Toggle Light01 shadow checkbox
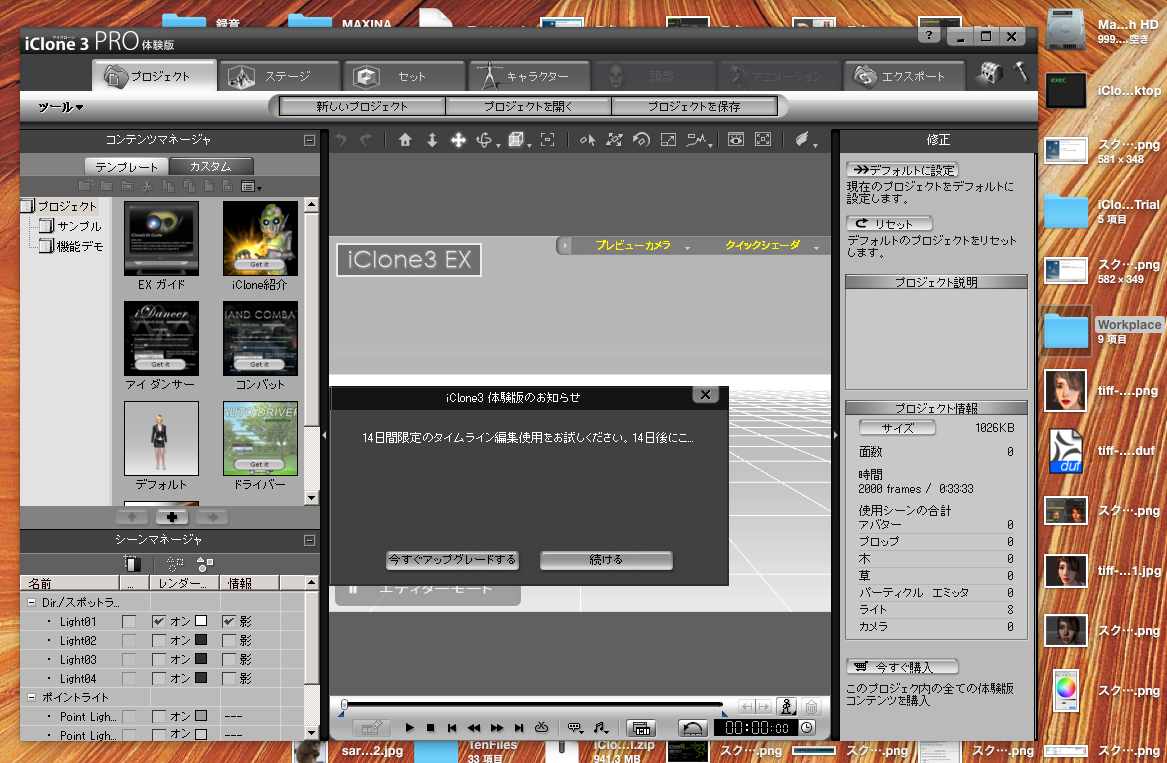This screenshot has width=1167, height=763. (228, 621)
